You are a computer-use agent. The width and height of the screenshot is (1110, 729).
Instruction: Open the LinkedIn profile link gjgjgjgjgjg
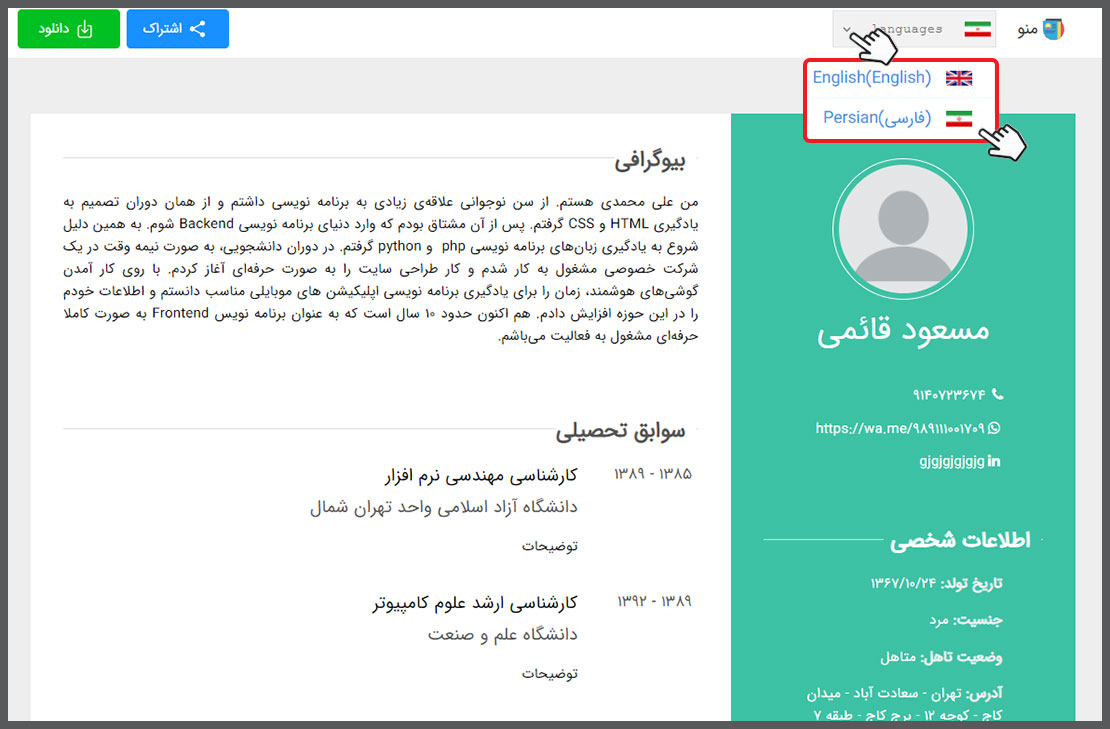pos(951,461)
